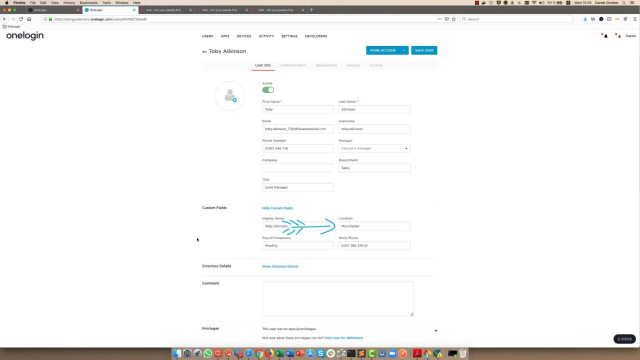
Task: Open the Apps menu in OneLogin
Action: 225,36
